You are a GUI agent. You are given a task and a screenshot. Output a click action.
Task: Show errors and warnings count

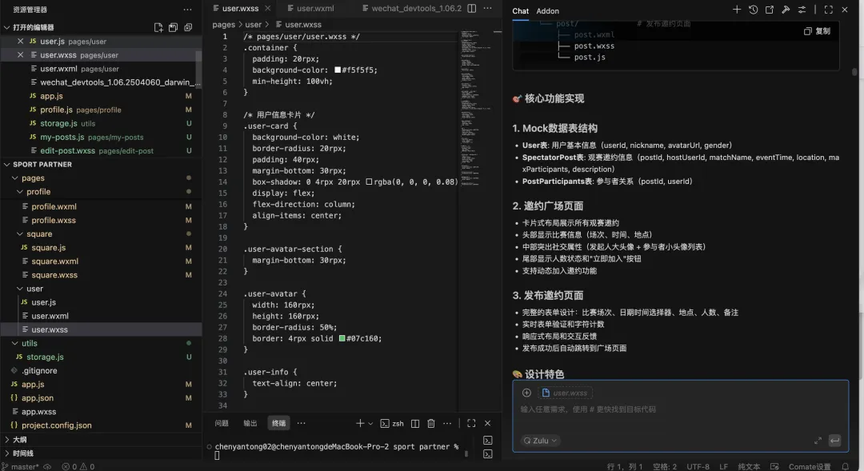tap(78, 467)
